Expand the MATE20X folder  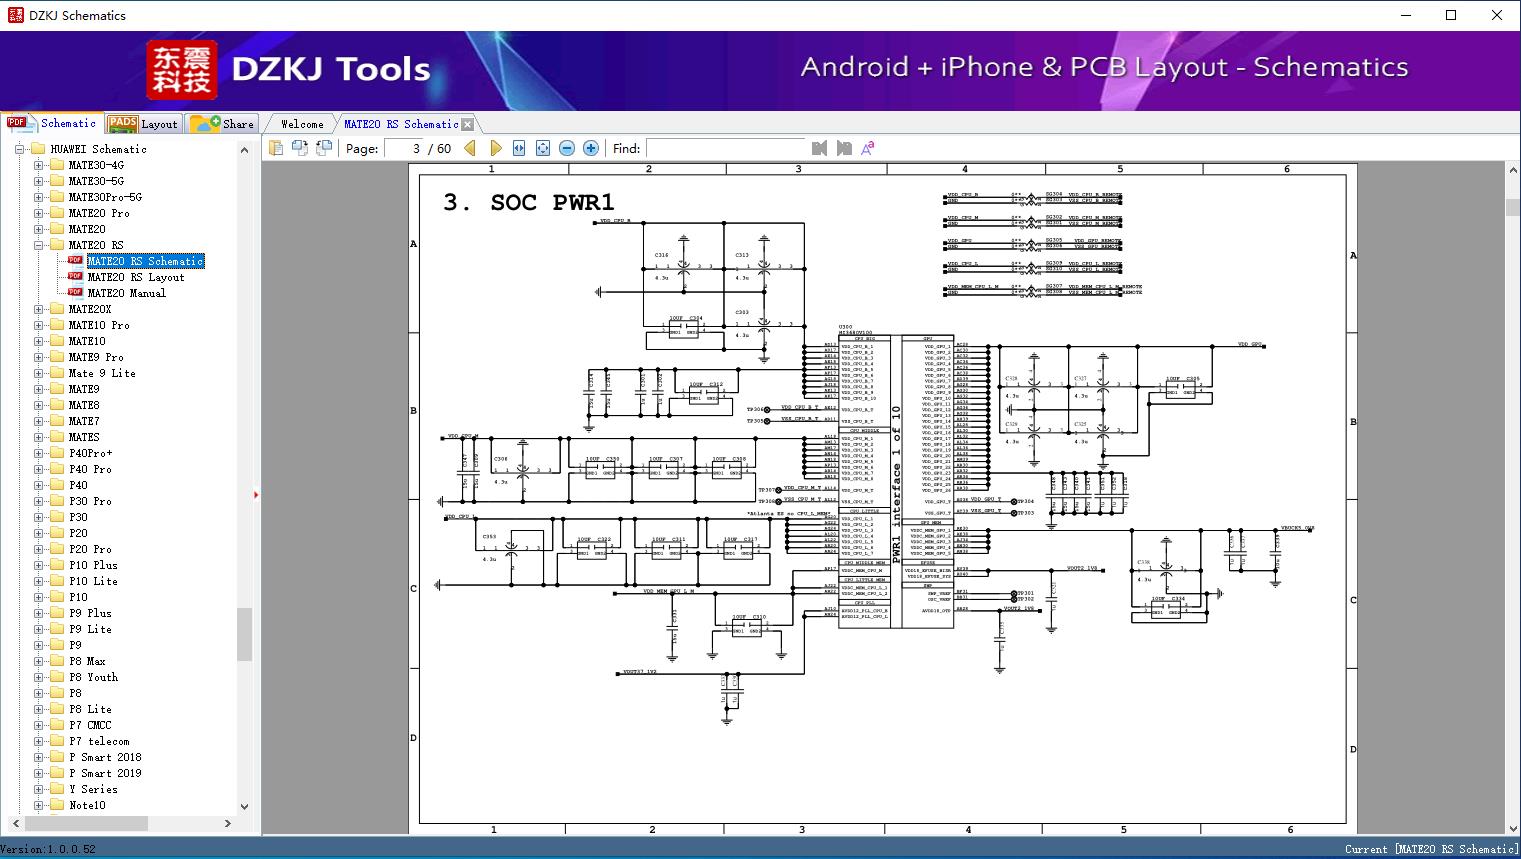pos(38,309)
